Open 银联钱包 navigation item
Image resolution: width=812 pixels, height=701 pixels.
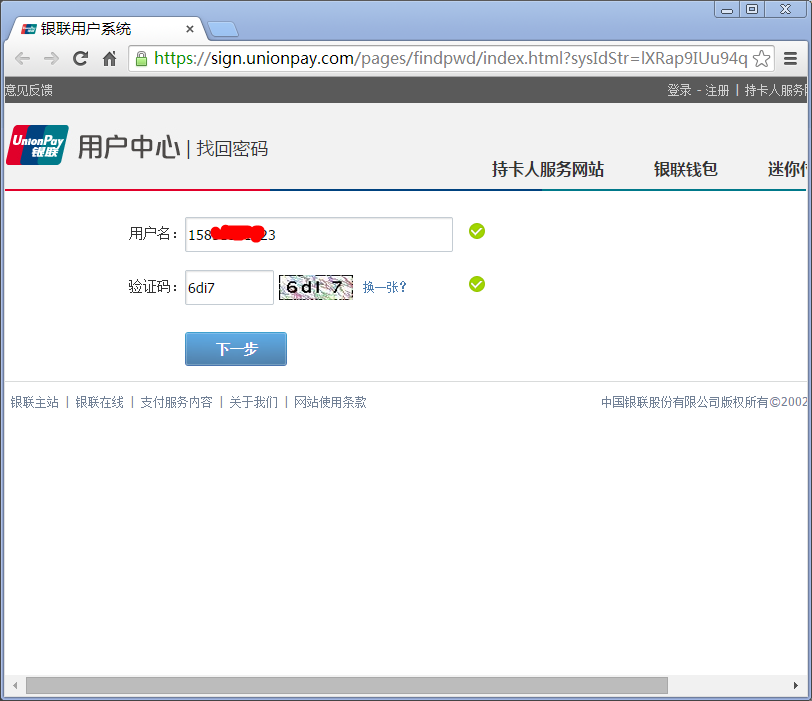coord(685,169)
